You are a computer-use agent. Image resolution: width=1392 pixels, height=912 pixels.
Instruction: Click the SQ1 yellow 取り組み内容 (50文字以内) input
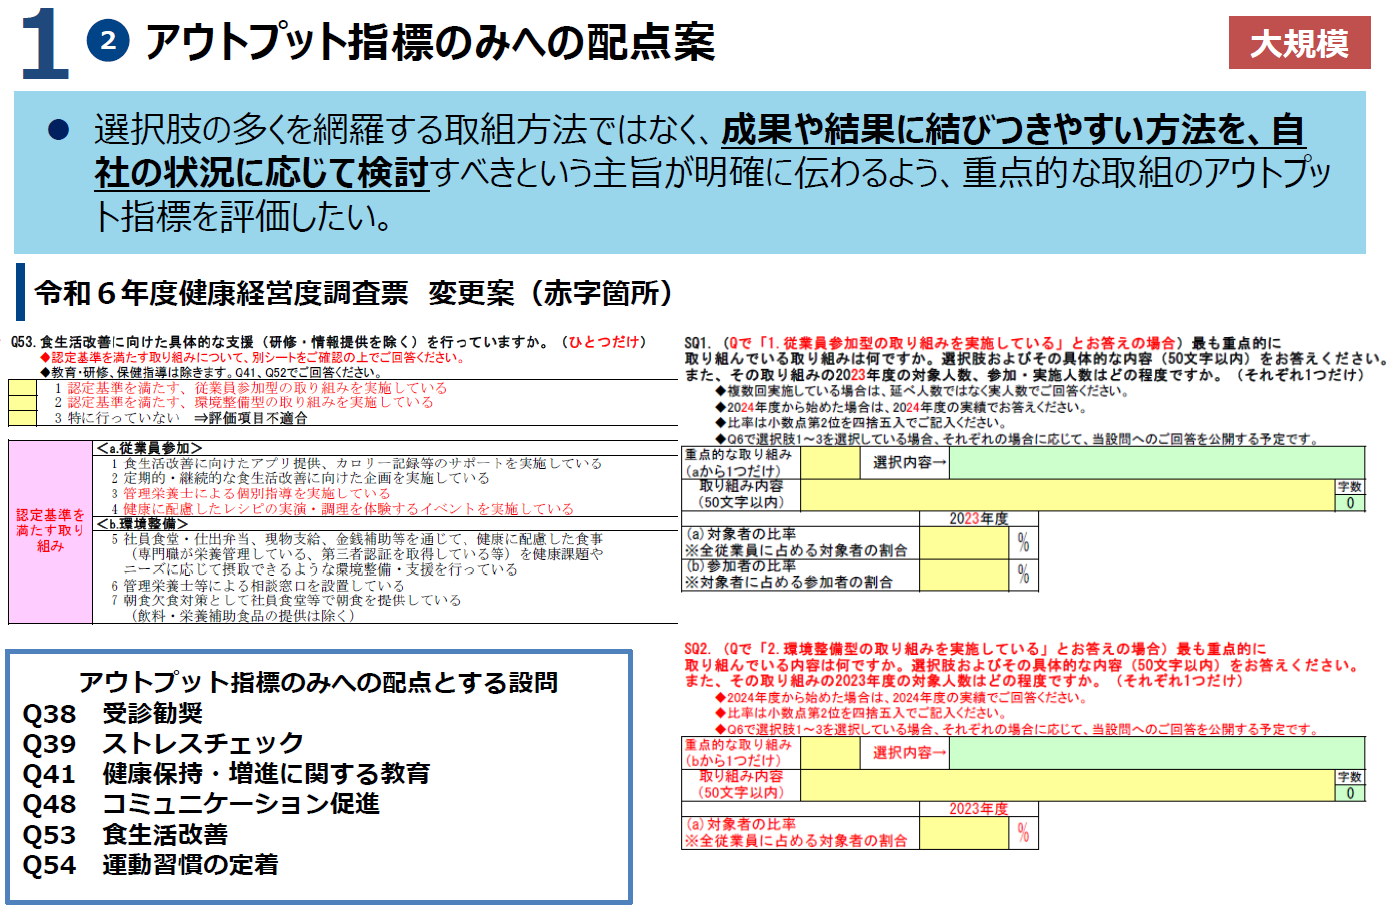coord(1068,494)
